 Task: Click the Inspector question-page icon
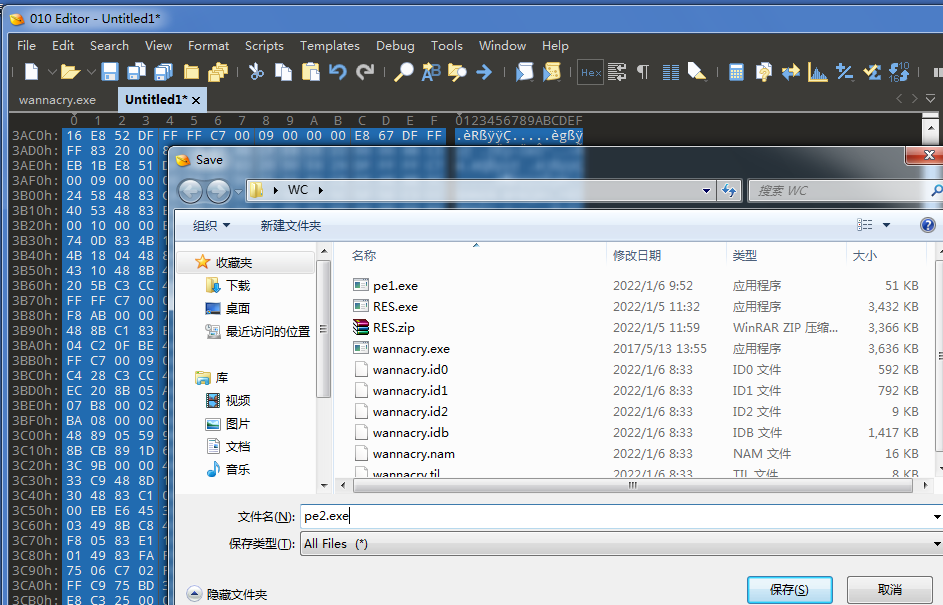763,72
